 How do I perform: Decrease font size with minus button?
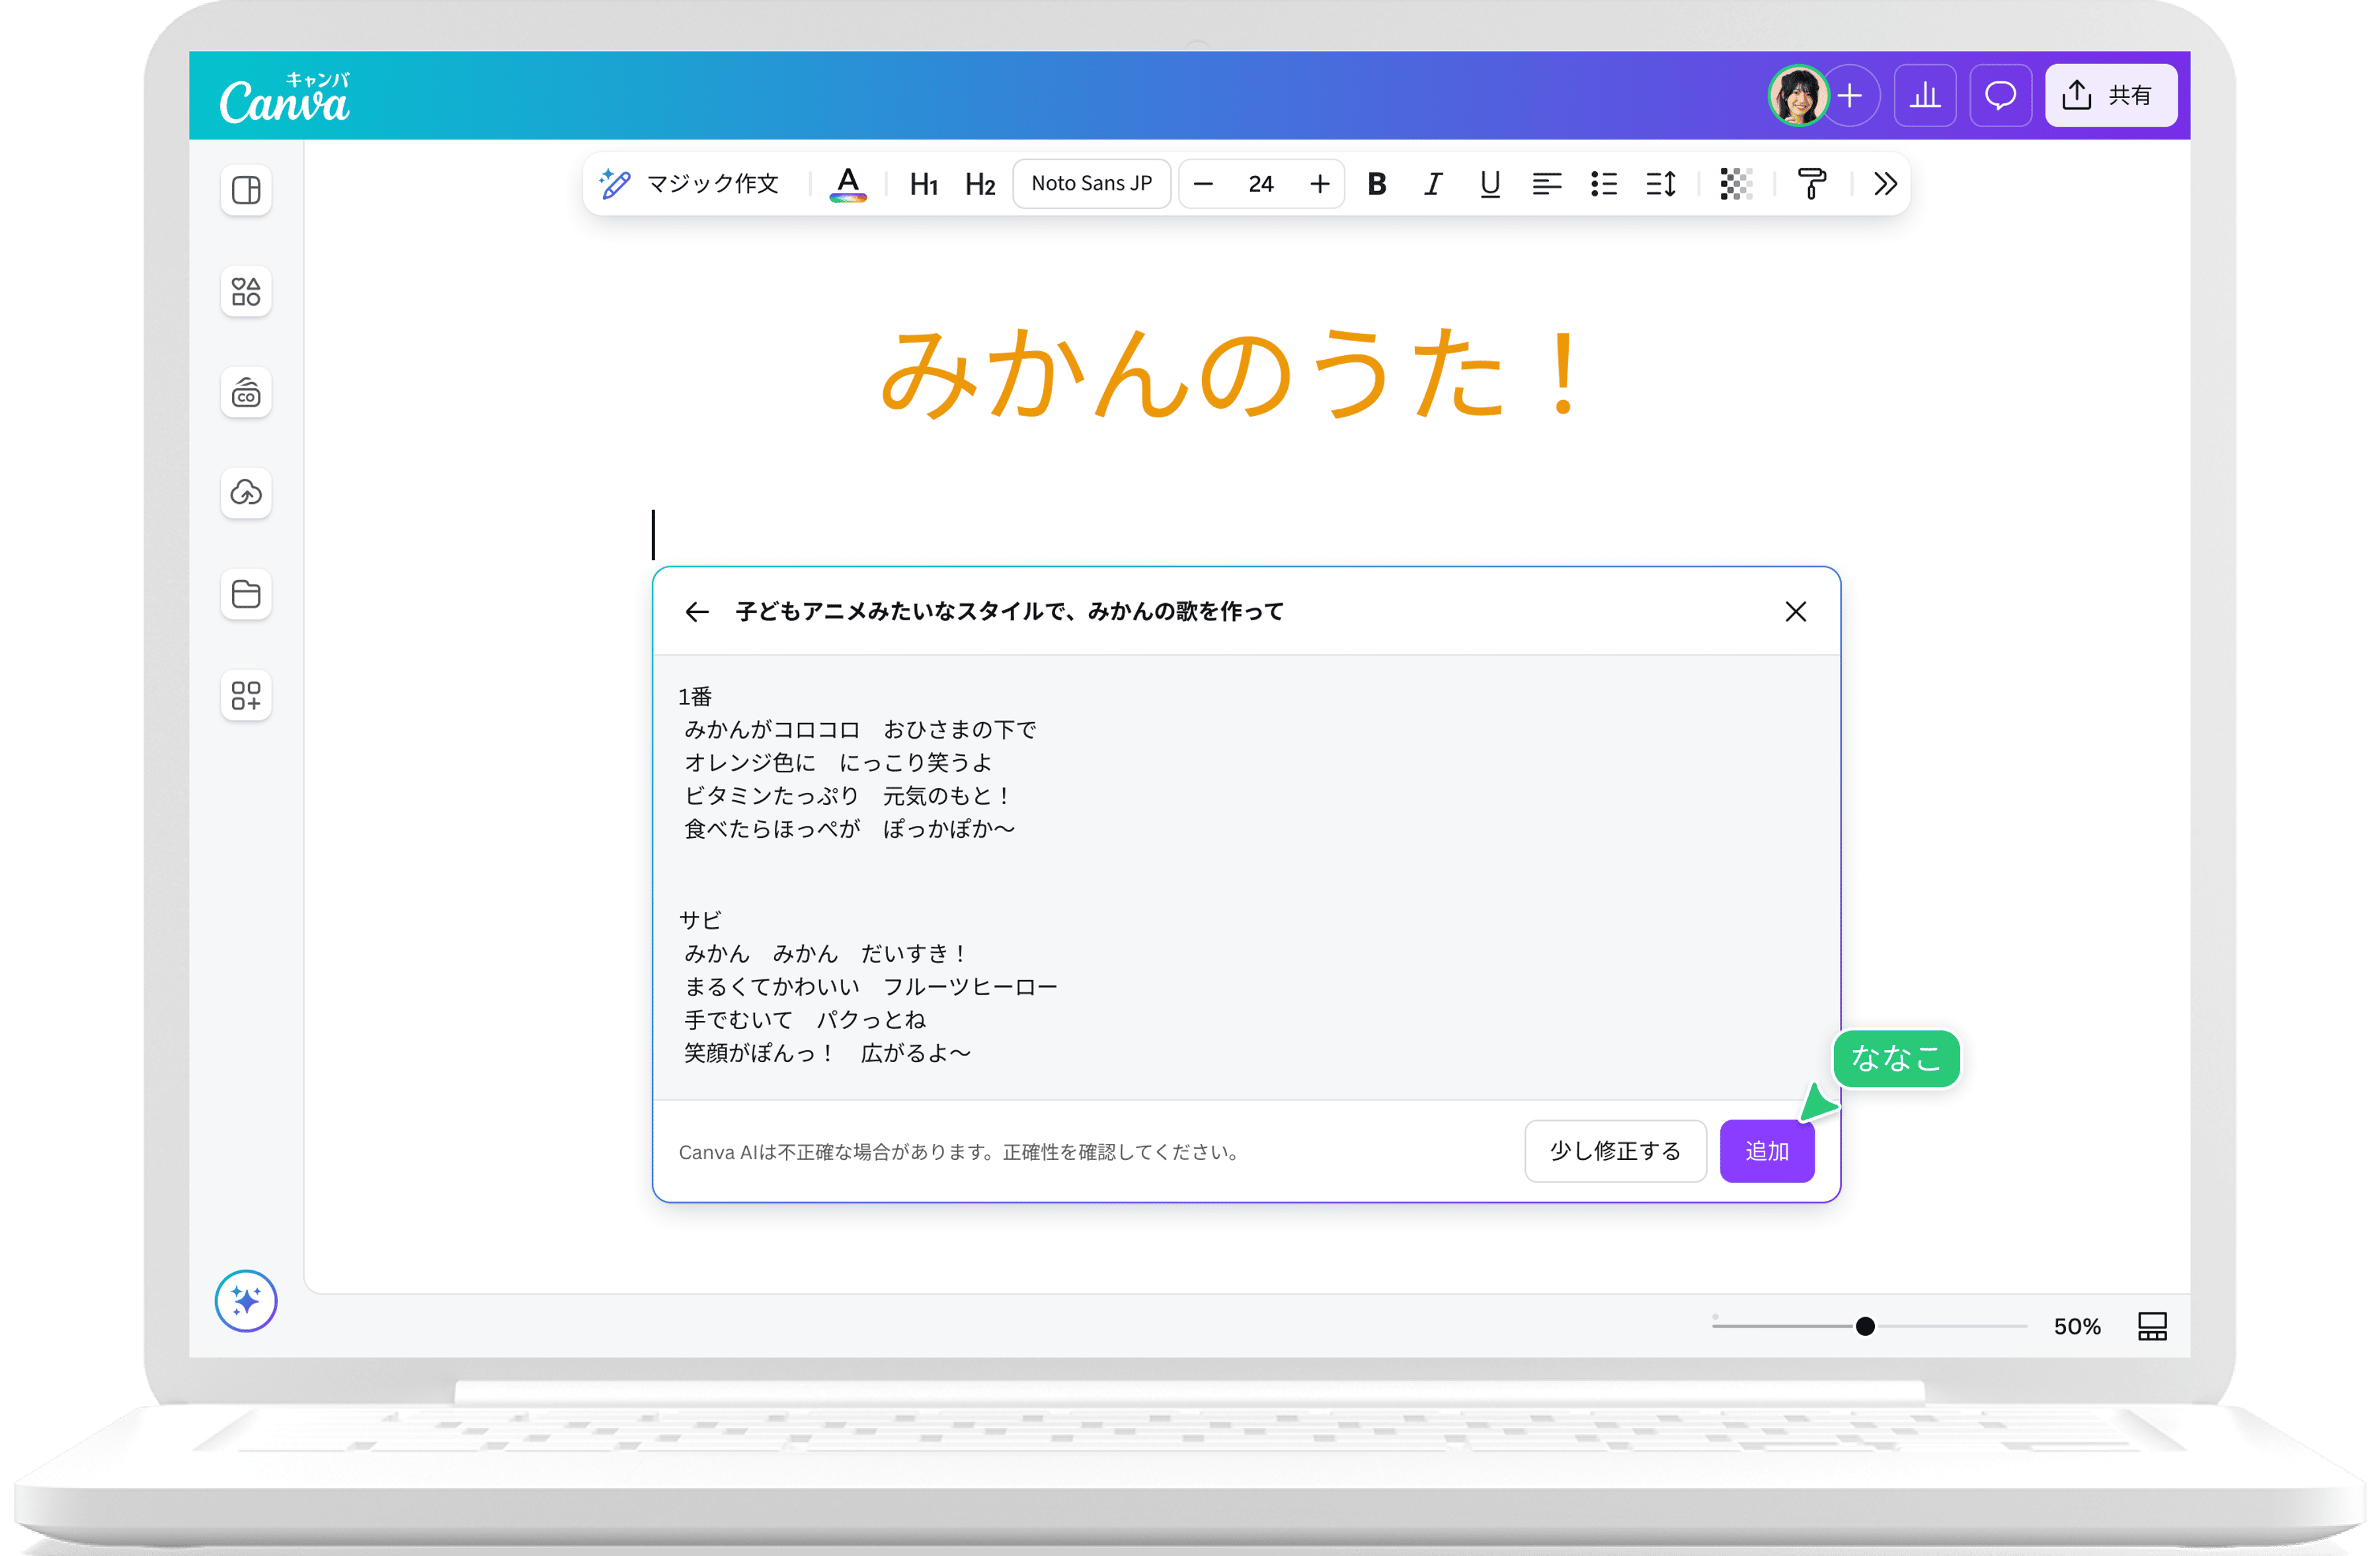1203,184
